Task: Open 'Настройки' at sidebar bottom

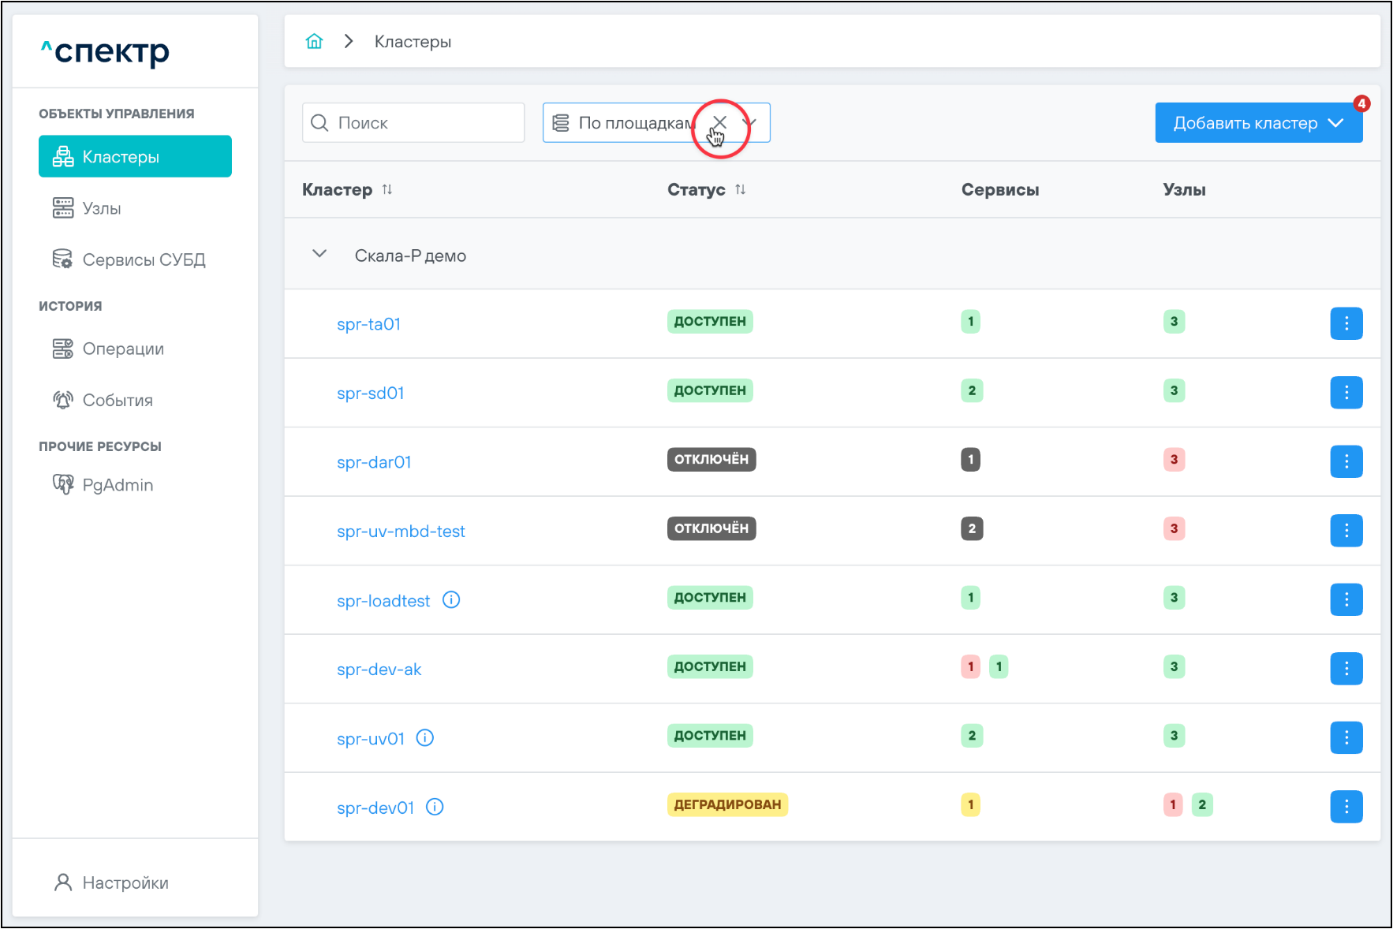Action: coord(125,883)
